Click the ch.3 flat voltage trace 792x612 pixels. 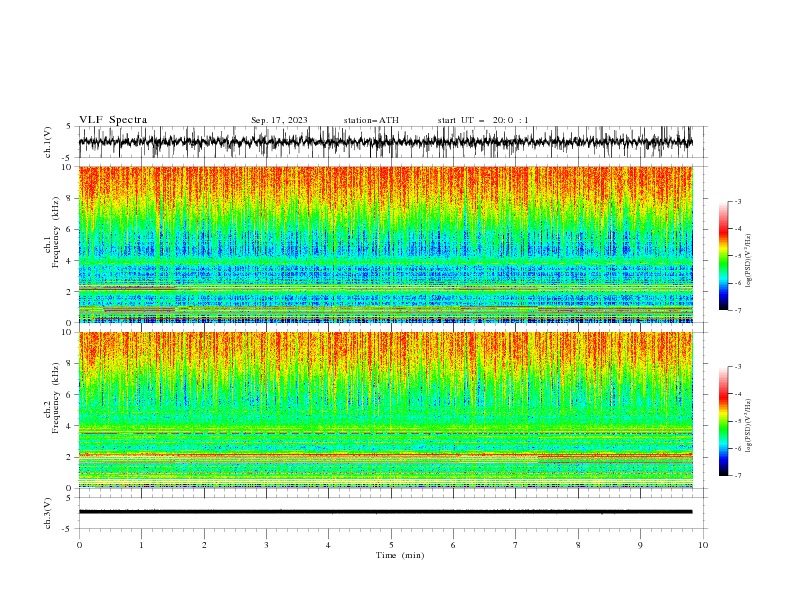click(385, 512)
